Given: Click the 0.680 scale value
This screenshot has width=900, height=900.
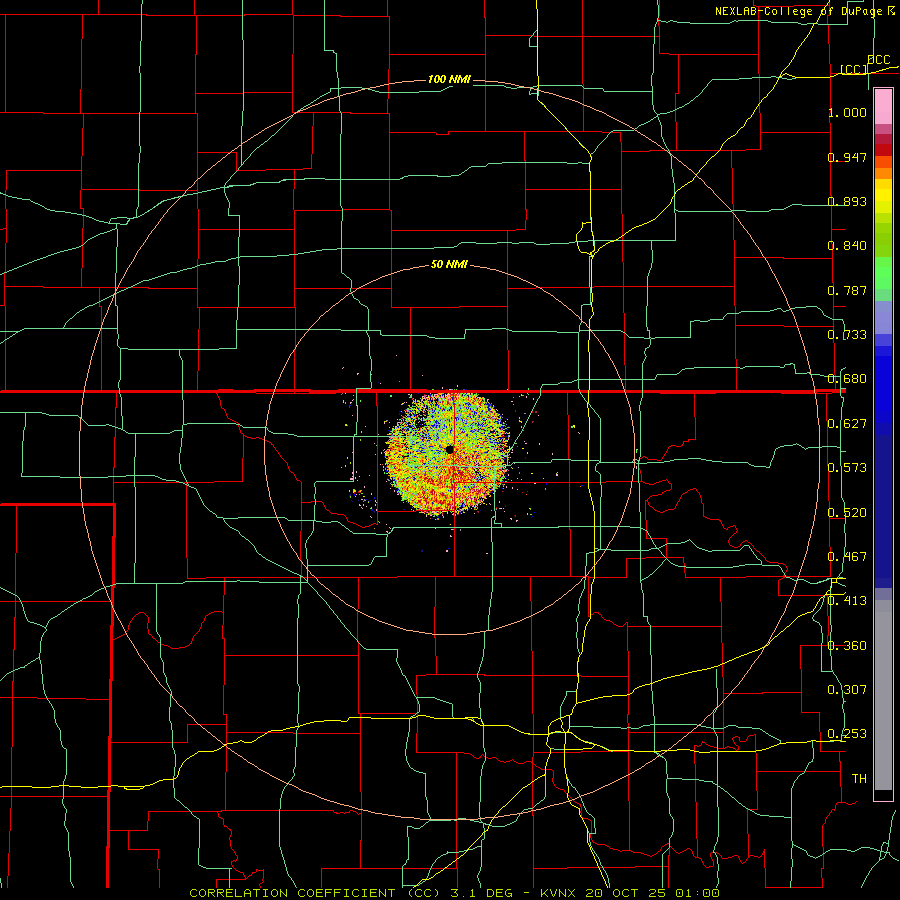Looking at the screenshot, I should tap(847, 379).
